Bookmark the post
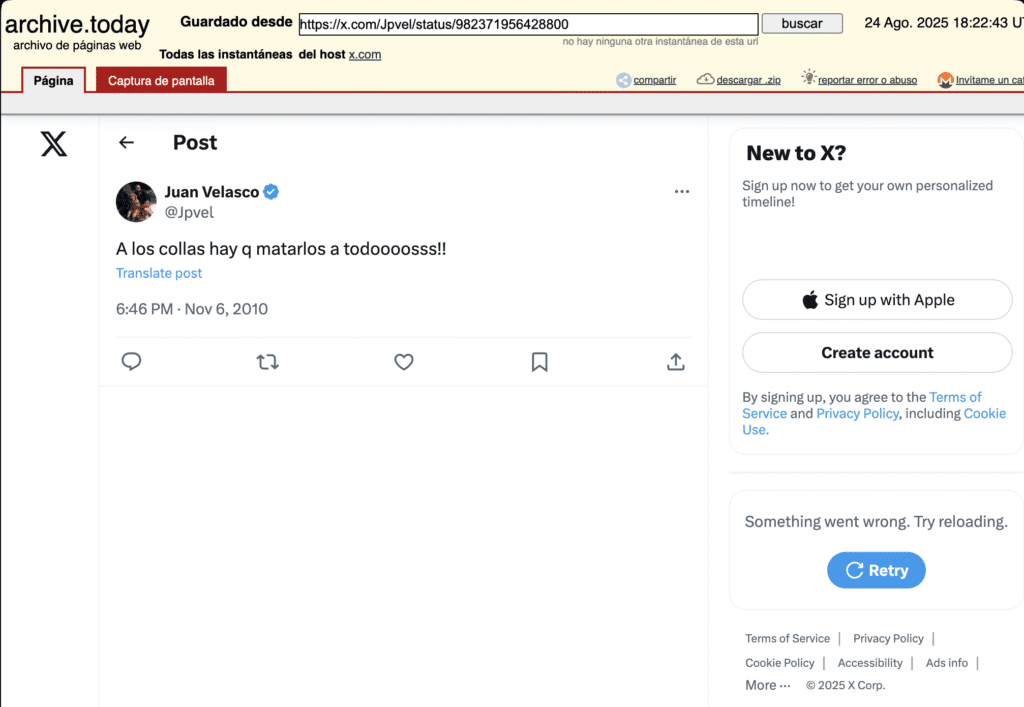This screenshot has width=1024, height=707. tap(539, 362)
